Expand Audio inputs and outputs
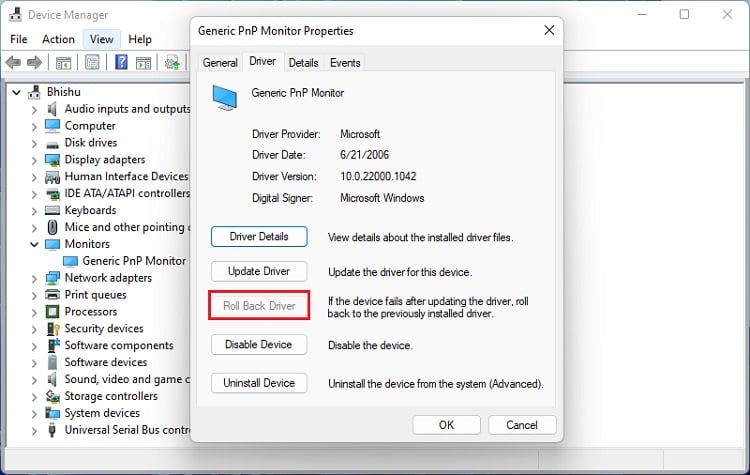 tap(34, 109)
